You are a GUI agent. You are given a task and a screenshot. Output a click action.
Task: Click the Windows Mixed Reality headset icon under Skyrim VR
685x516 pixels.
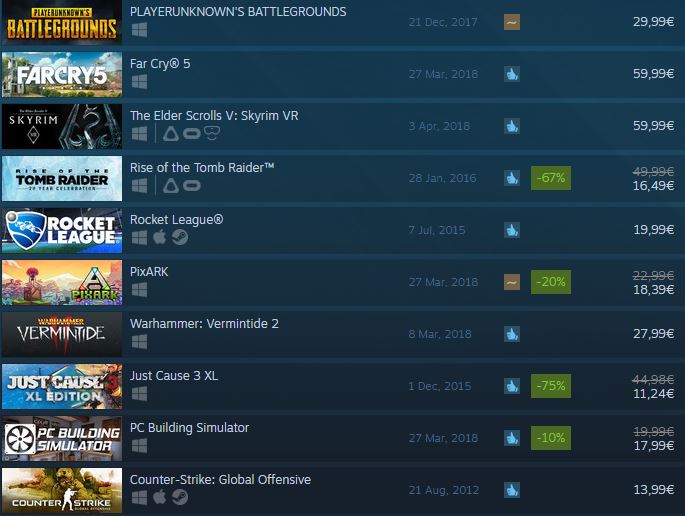211,133
